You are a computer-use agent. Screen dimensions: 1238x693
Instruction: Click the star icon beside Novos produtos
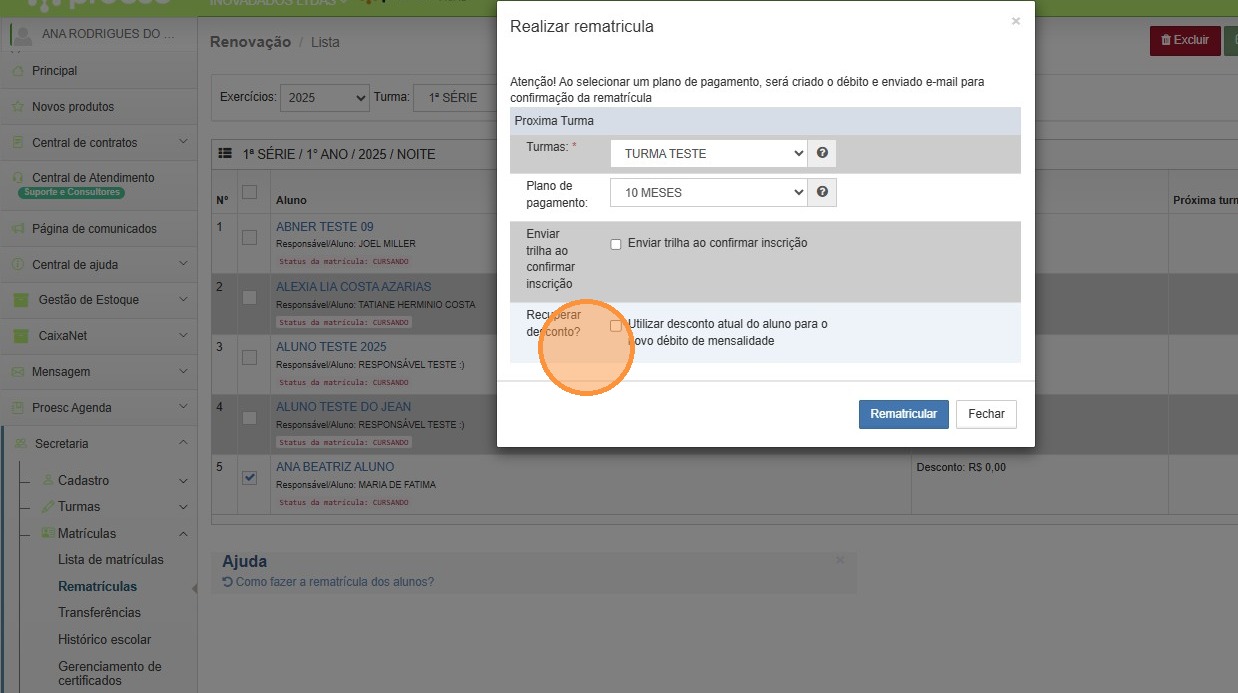click(x=17, y=107)
